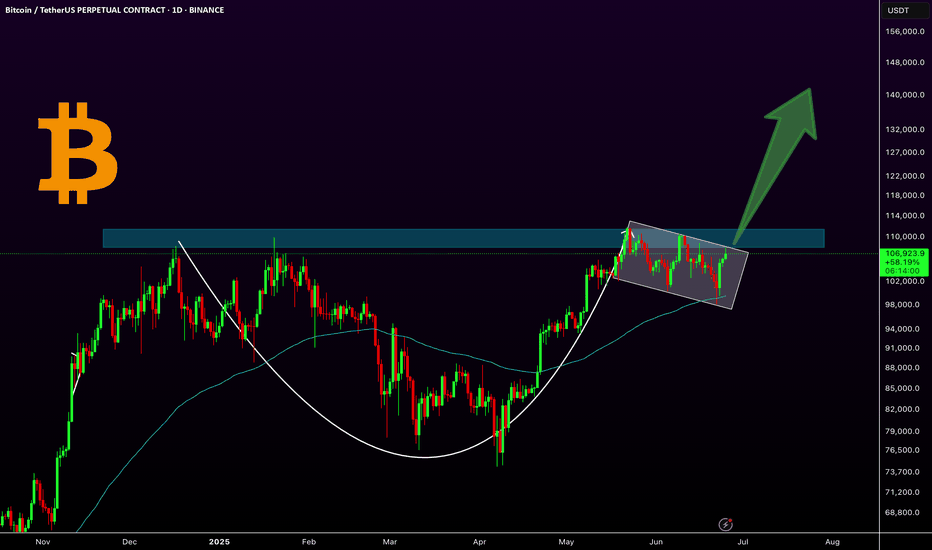Click the Feb label on time axis
Image resolution: width=932 pixels, height=550 pixels.
click(x=308, y=542)
